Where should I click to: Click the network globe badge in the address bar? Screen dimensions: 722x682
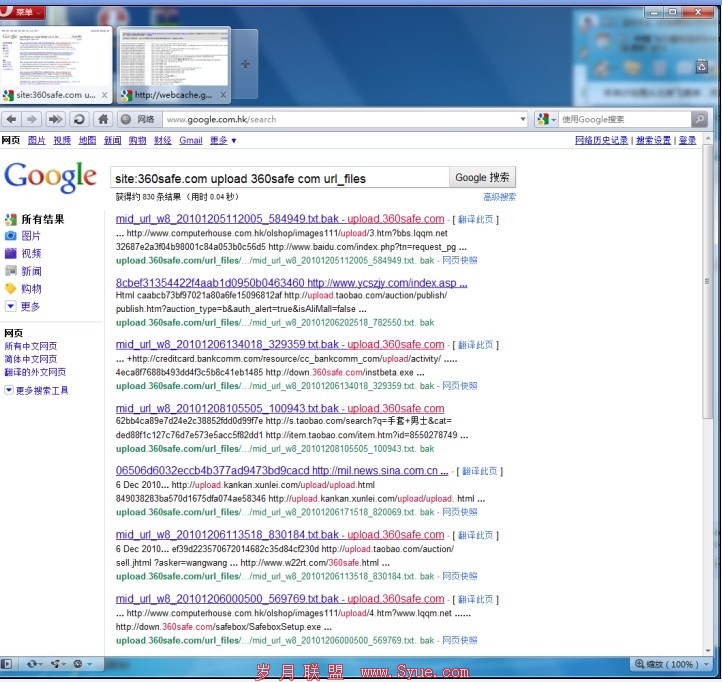[138, 119]
